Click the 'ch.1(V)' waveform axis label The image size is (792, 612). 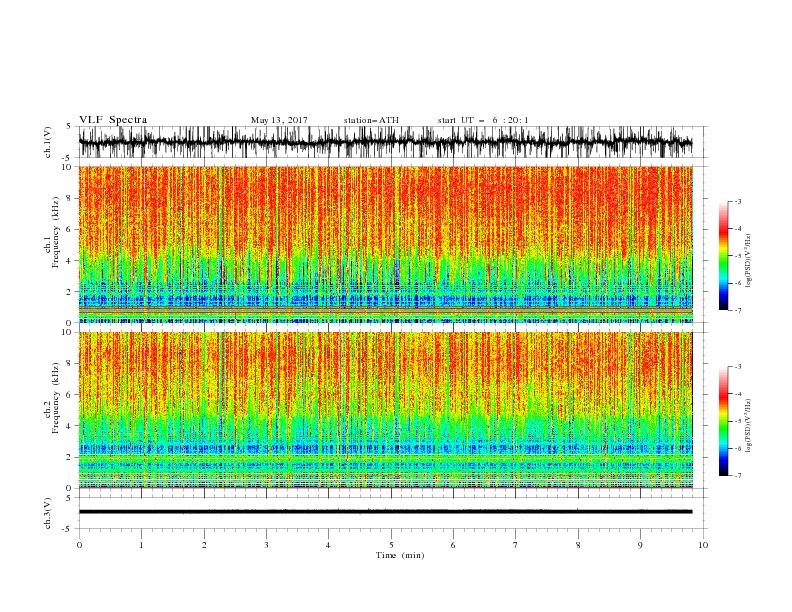[48, 142]
